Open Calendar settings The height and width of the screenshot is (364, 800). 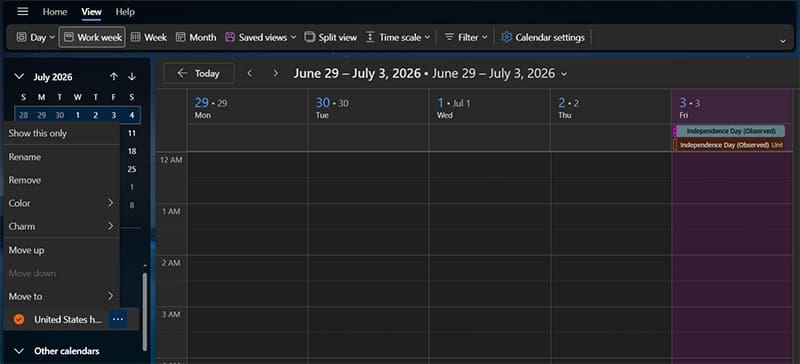(543, 37)
